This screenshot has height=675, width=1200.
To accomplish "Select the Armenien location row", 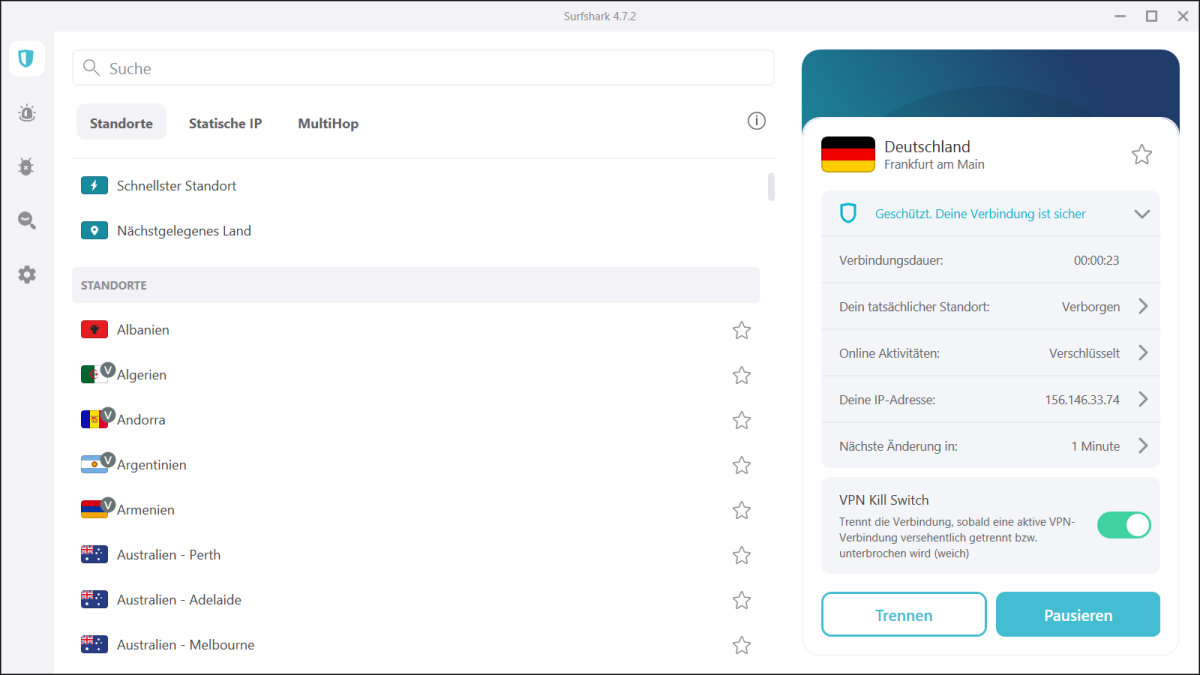I will (x=415, y=510).
